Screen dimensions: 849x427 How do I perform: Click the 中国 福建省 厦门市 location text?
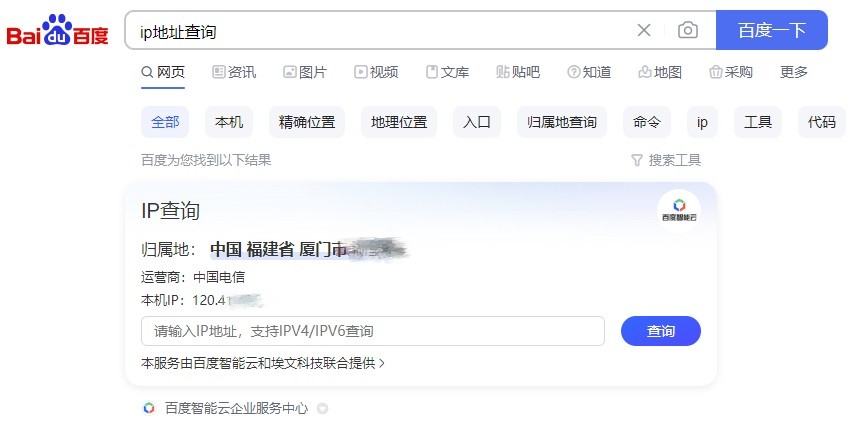(278, 249)
